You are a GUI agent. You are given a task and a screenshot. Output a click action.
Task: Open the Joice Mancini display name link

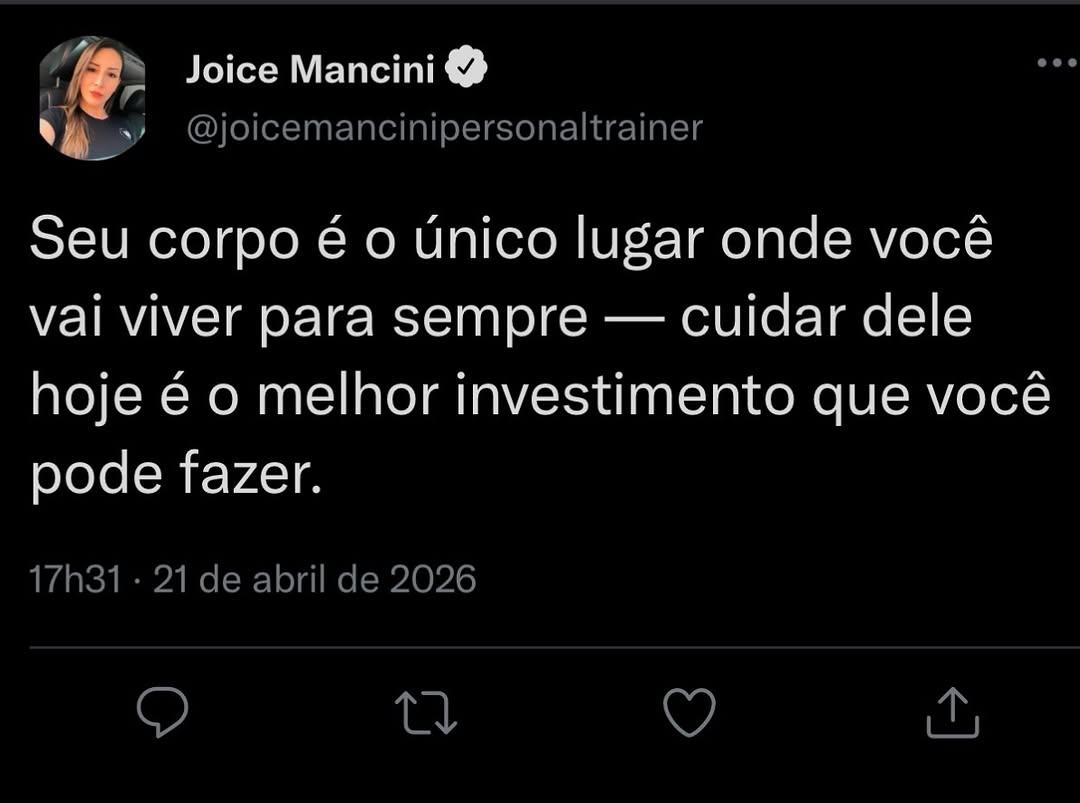coord(310,69)
